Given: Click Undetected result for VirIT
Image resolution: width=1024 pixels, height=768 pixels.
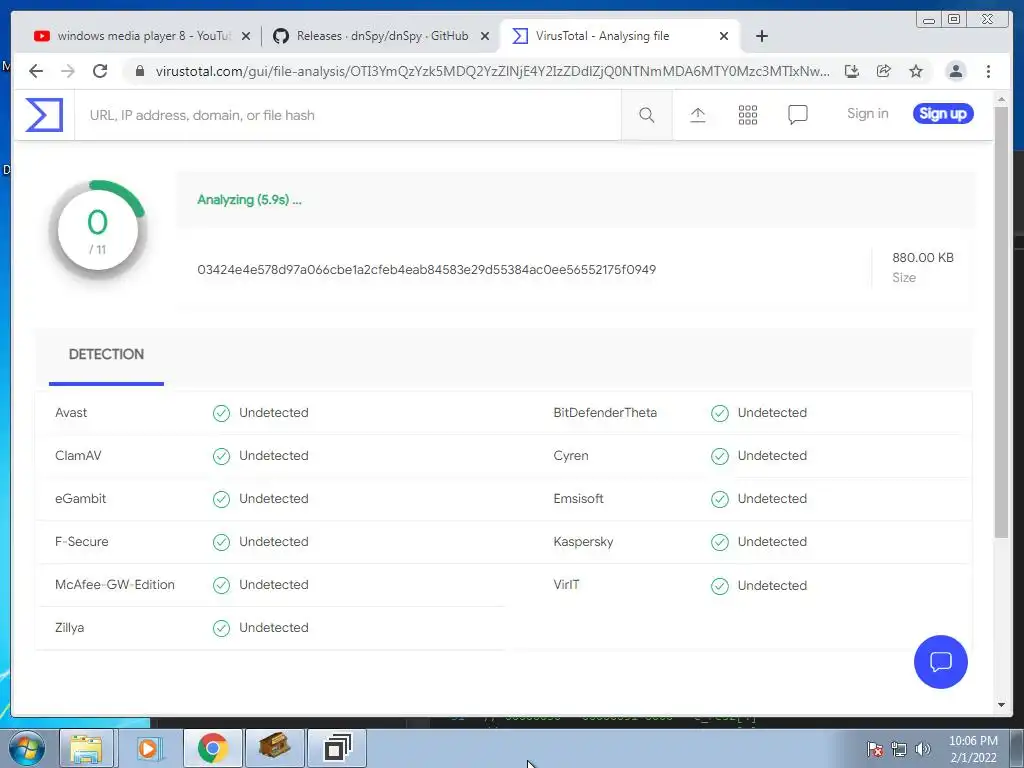Looking at the screenshot, I should pos(772,586).
